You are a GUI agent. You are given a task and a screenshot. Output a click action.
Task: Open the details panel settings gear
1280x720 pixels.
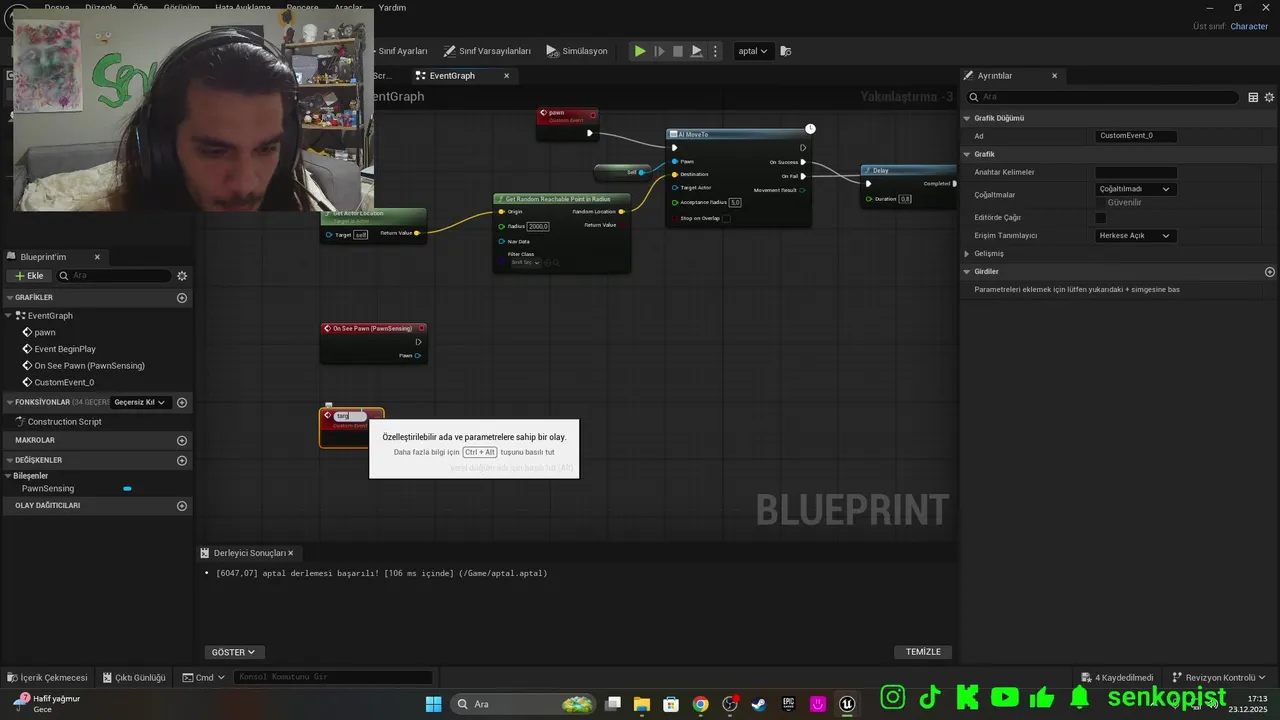click(1270, 97)
